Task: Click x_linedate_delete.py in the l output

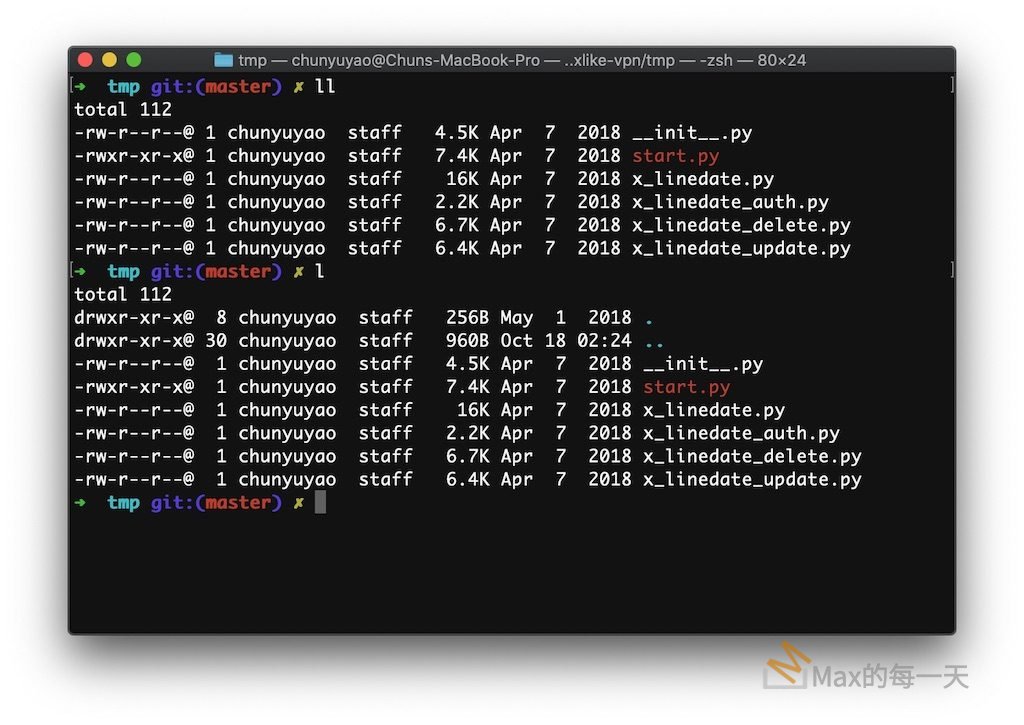Action: [752, 456]
